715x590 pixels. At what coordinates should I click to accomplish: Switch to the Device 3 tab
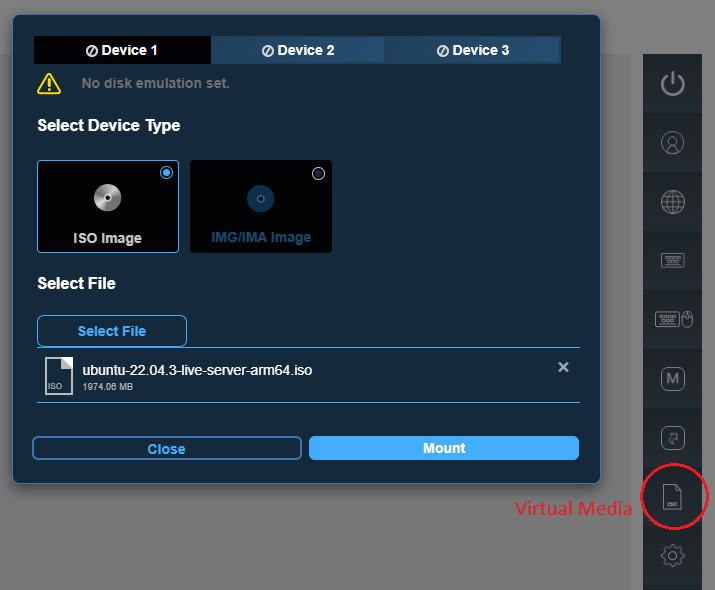[x=472, y=50]
